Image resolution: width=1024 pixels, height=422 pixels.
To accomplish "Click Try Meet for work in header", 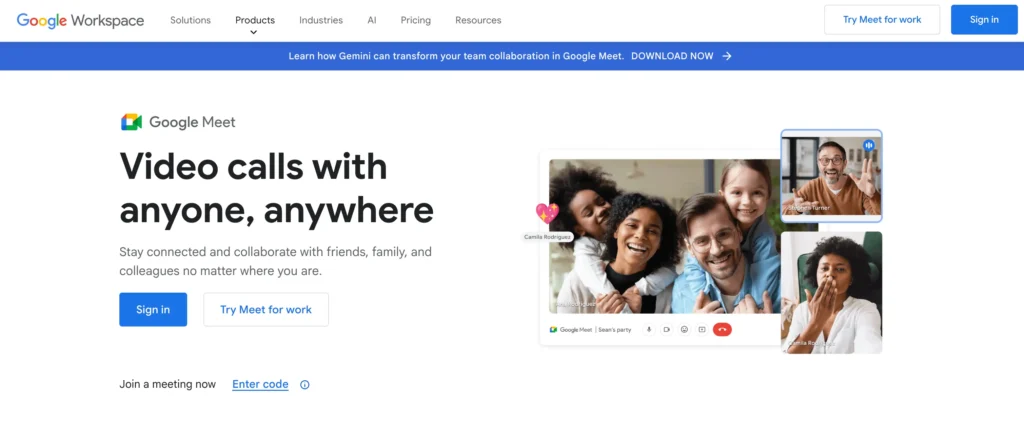I will pos(882,20).
